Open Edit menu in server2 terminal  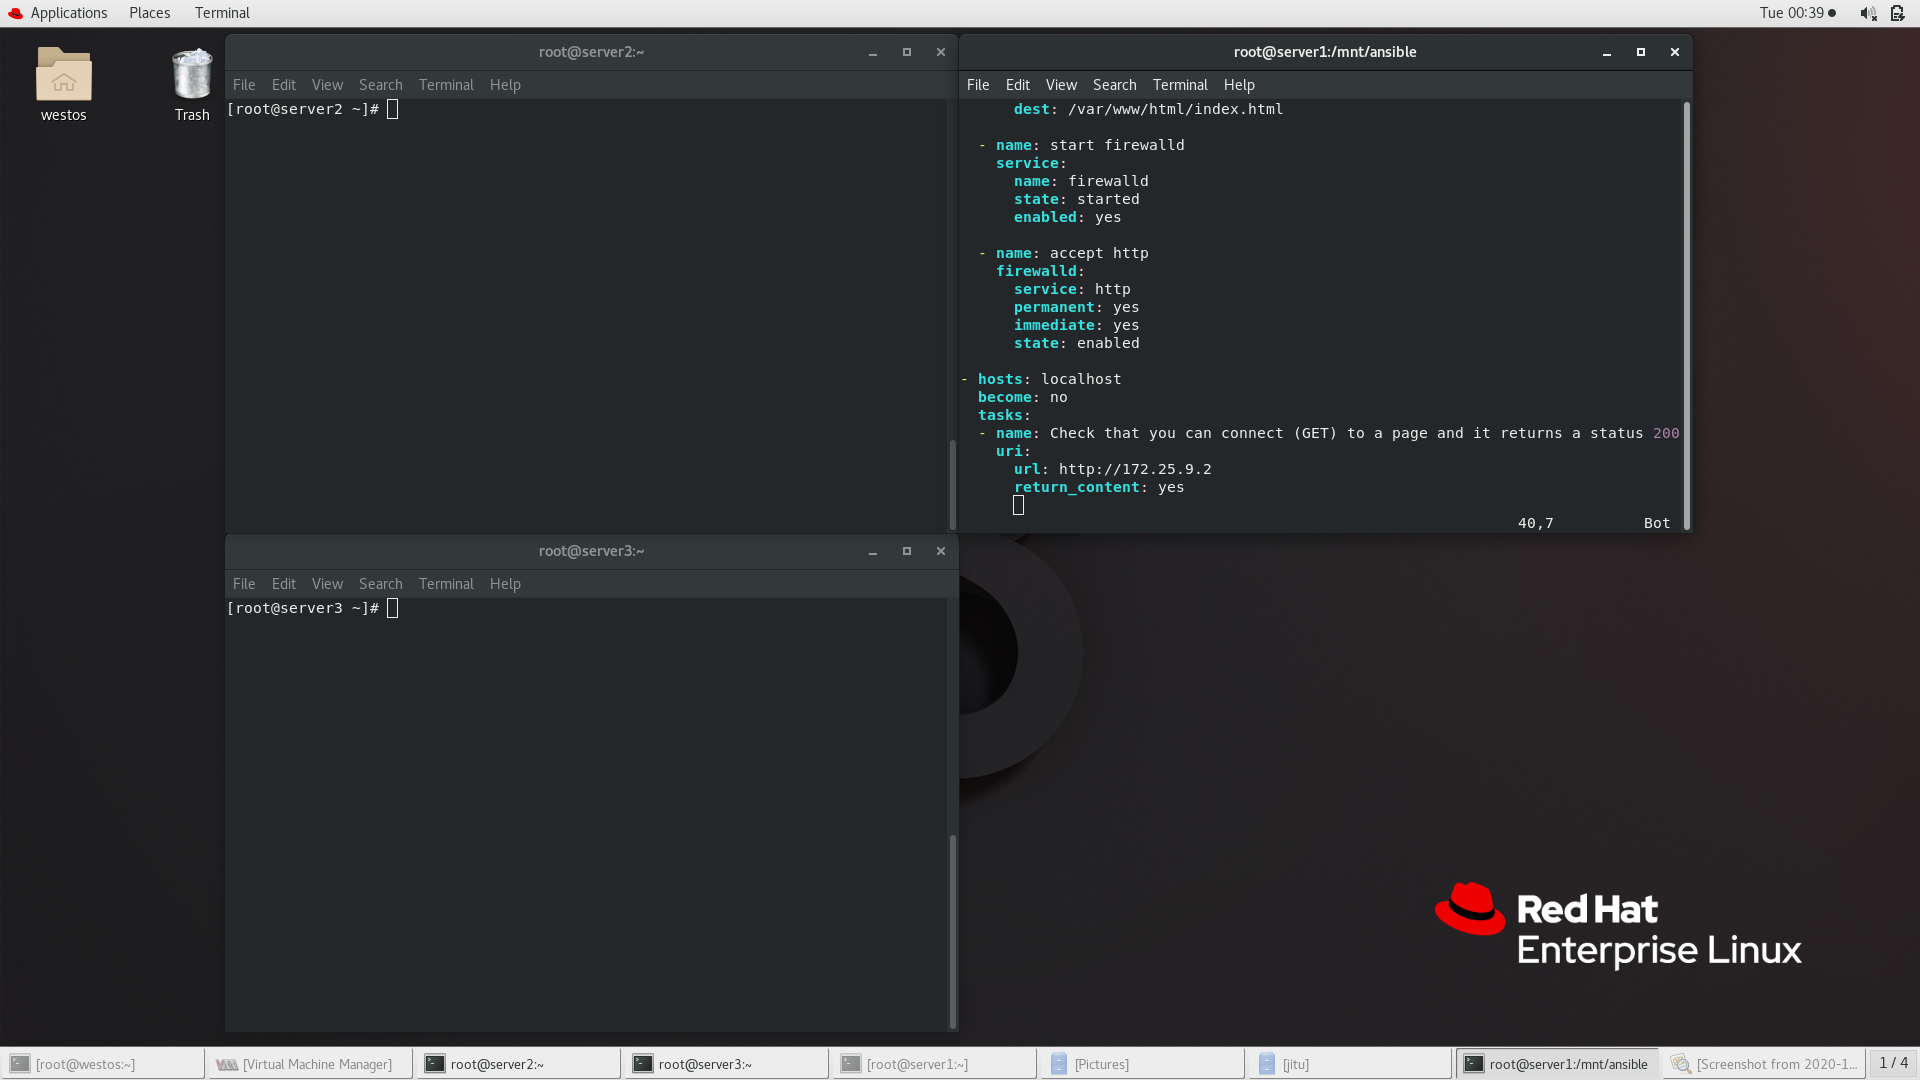tap(283, 85)
